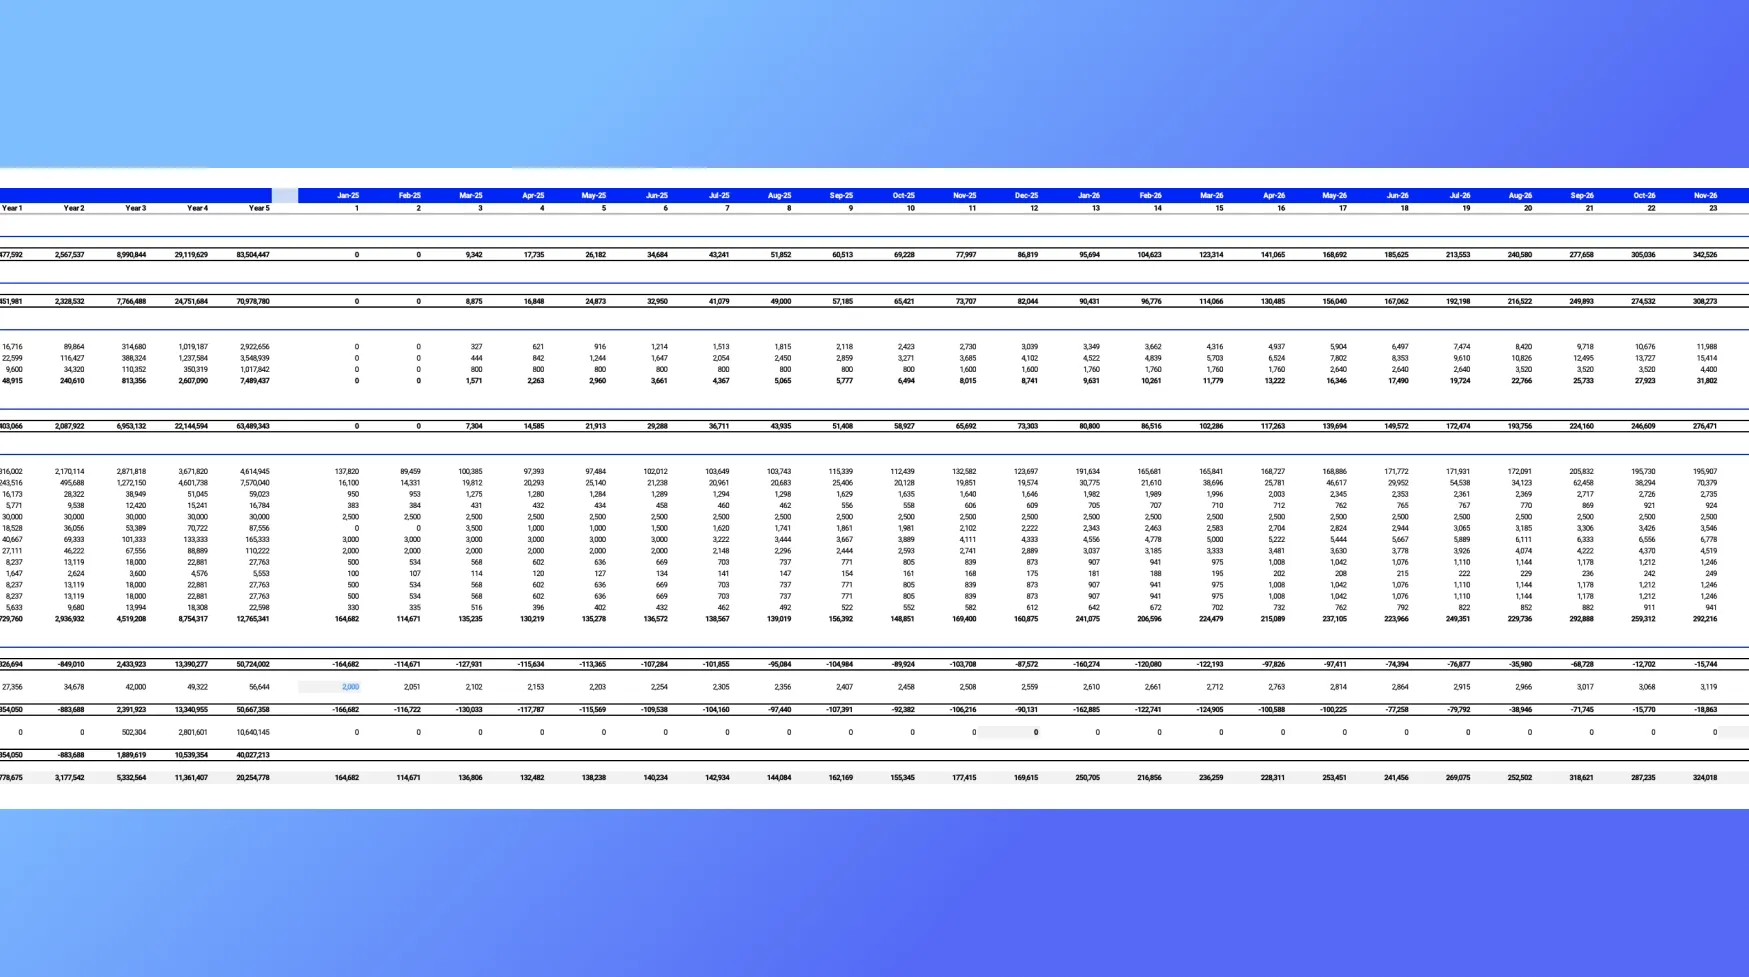Click the Dec-25 month header
The height and width of the screenshot is (977, 1749).
click(x=1026, y=196)
